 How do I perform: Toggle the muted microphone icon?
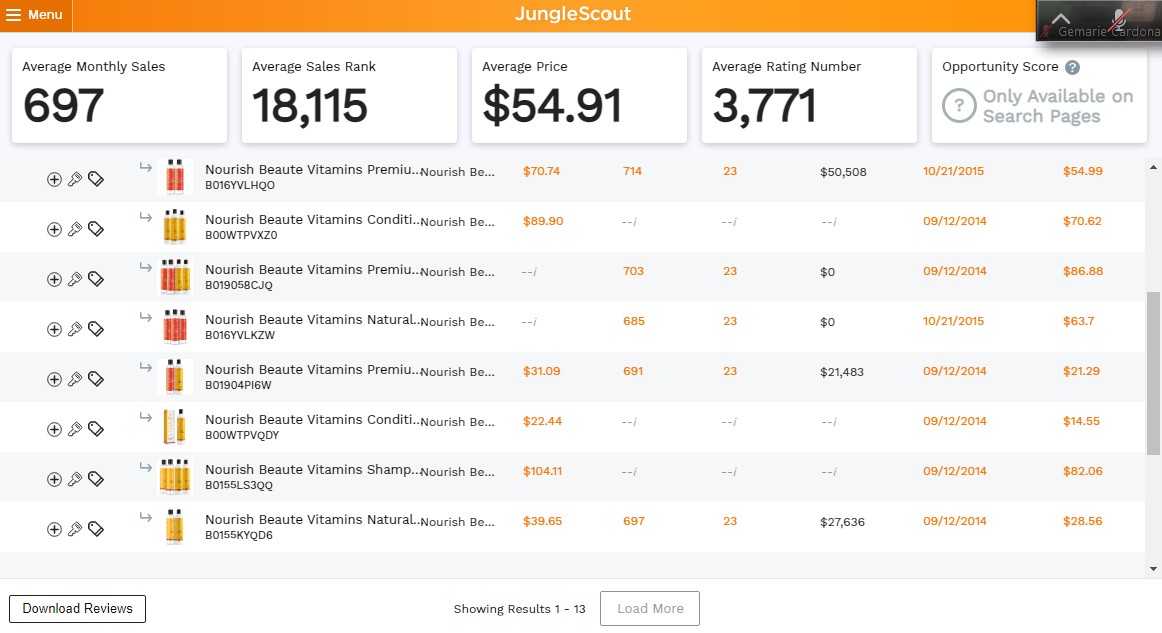coord(1120,18)
